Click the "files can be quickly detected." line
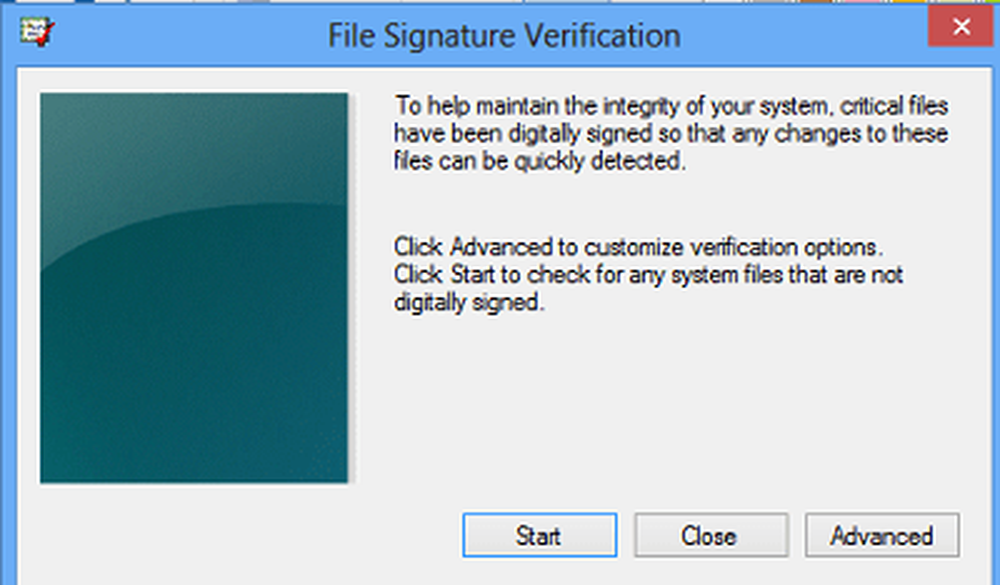 point(540,161)
